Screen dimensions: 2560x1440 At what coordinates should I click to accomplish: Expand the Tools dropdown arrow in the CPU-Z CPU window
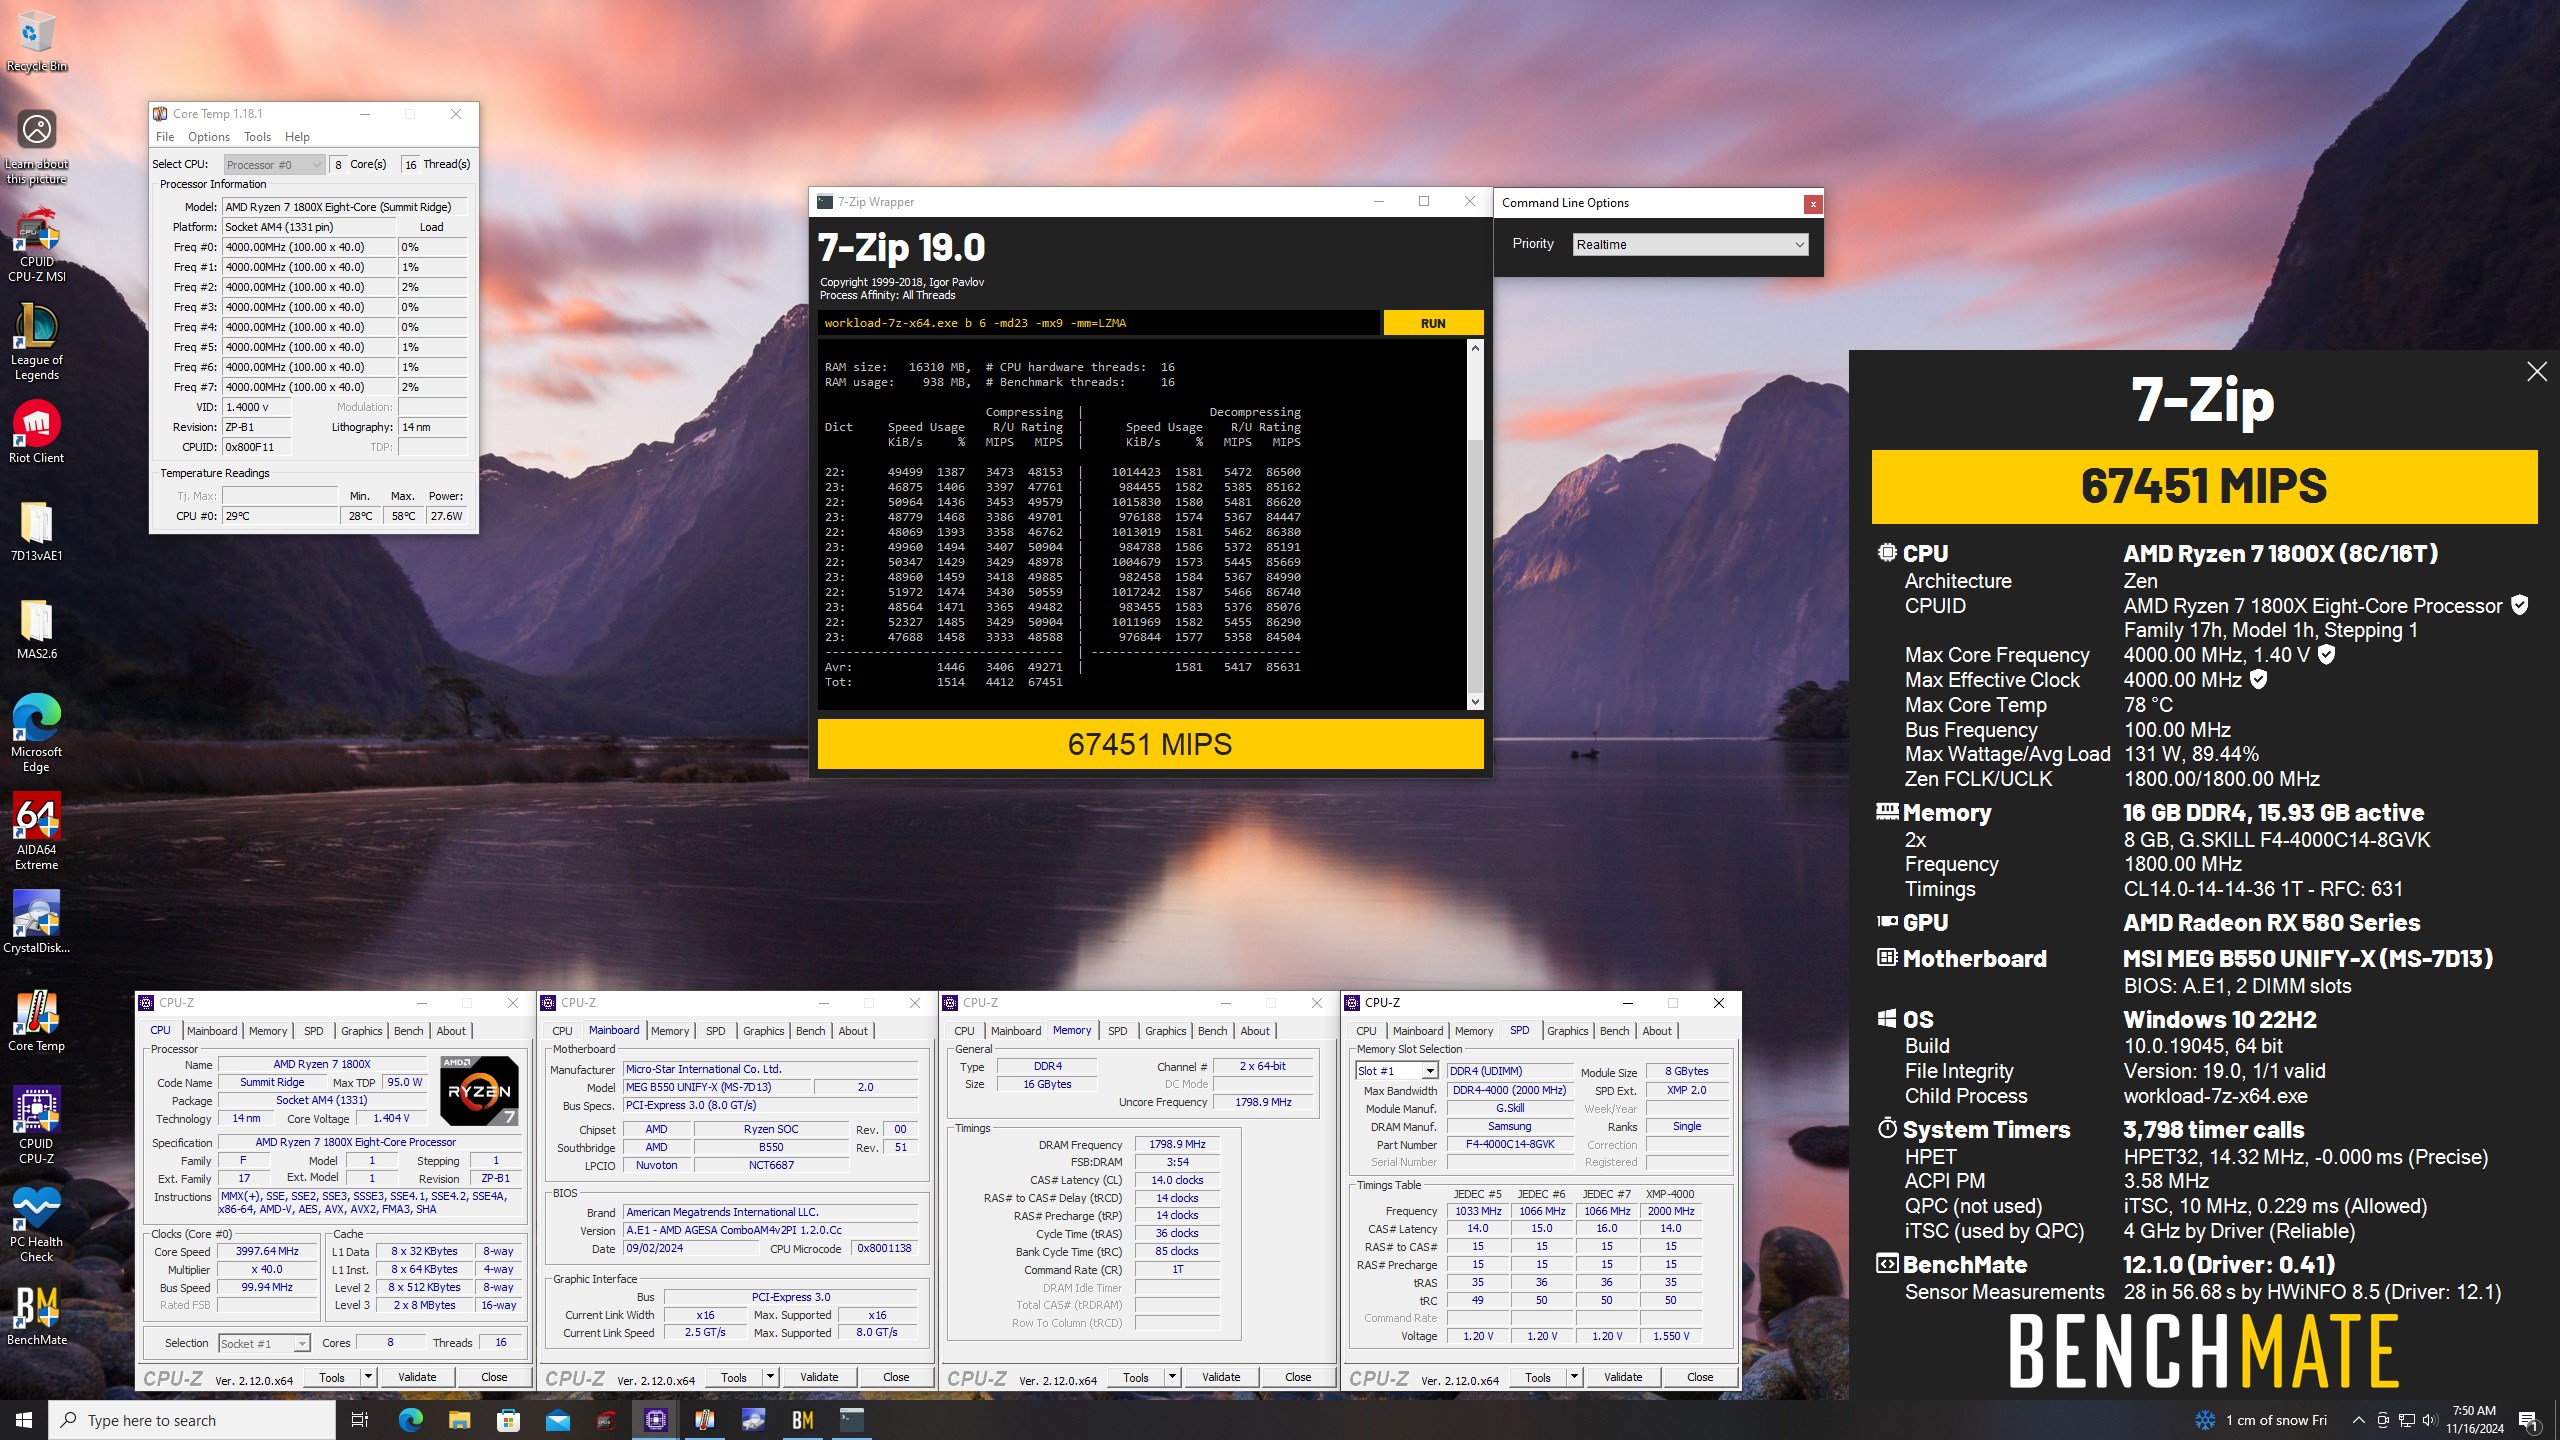(x=368, y=1377)
